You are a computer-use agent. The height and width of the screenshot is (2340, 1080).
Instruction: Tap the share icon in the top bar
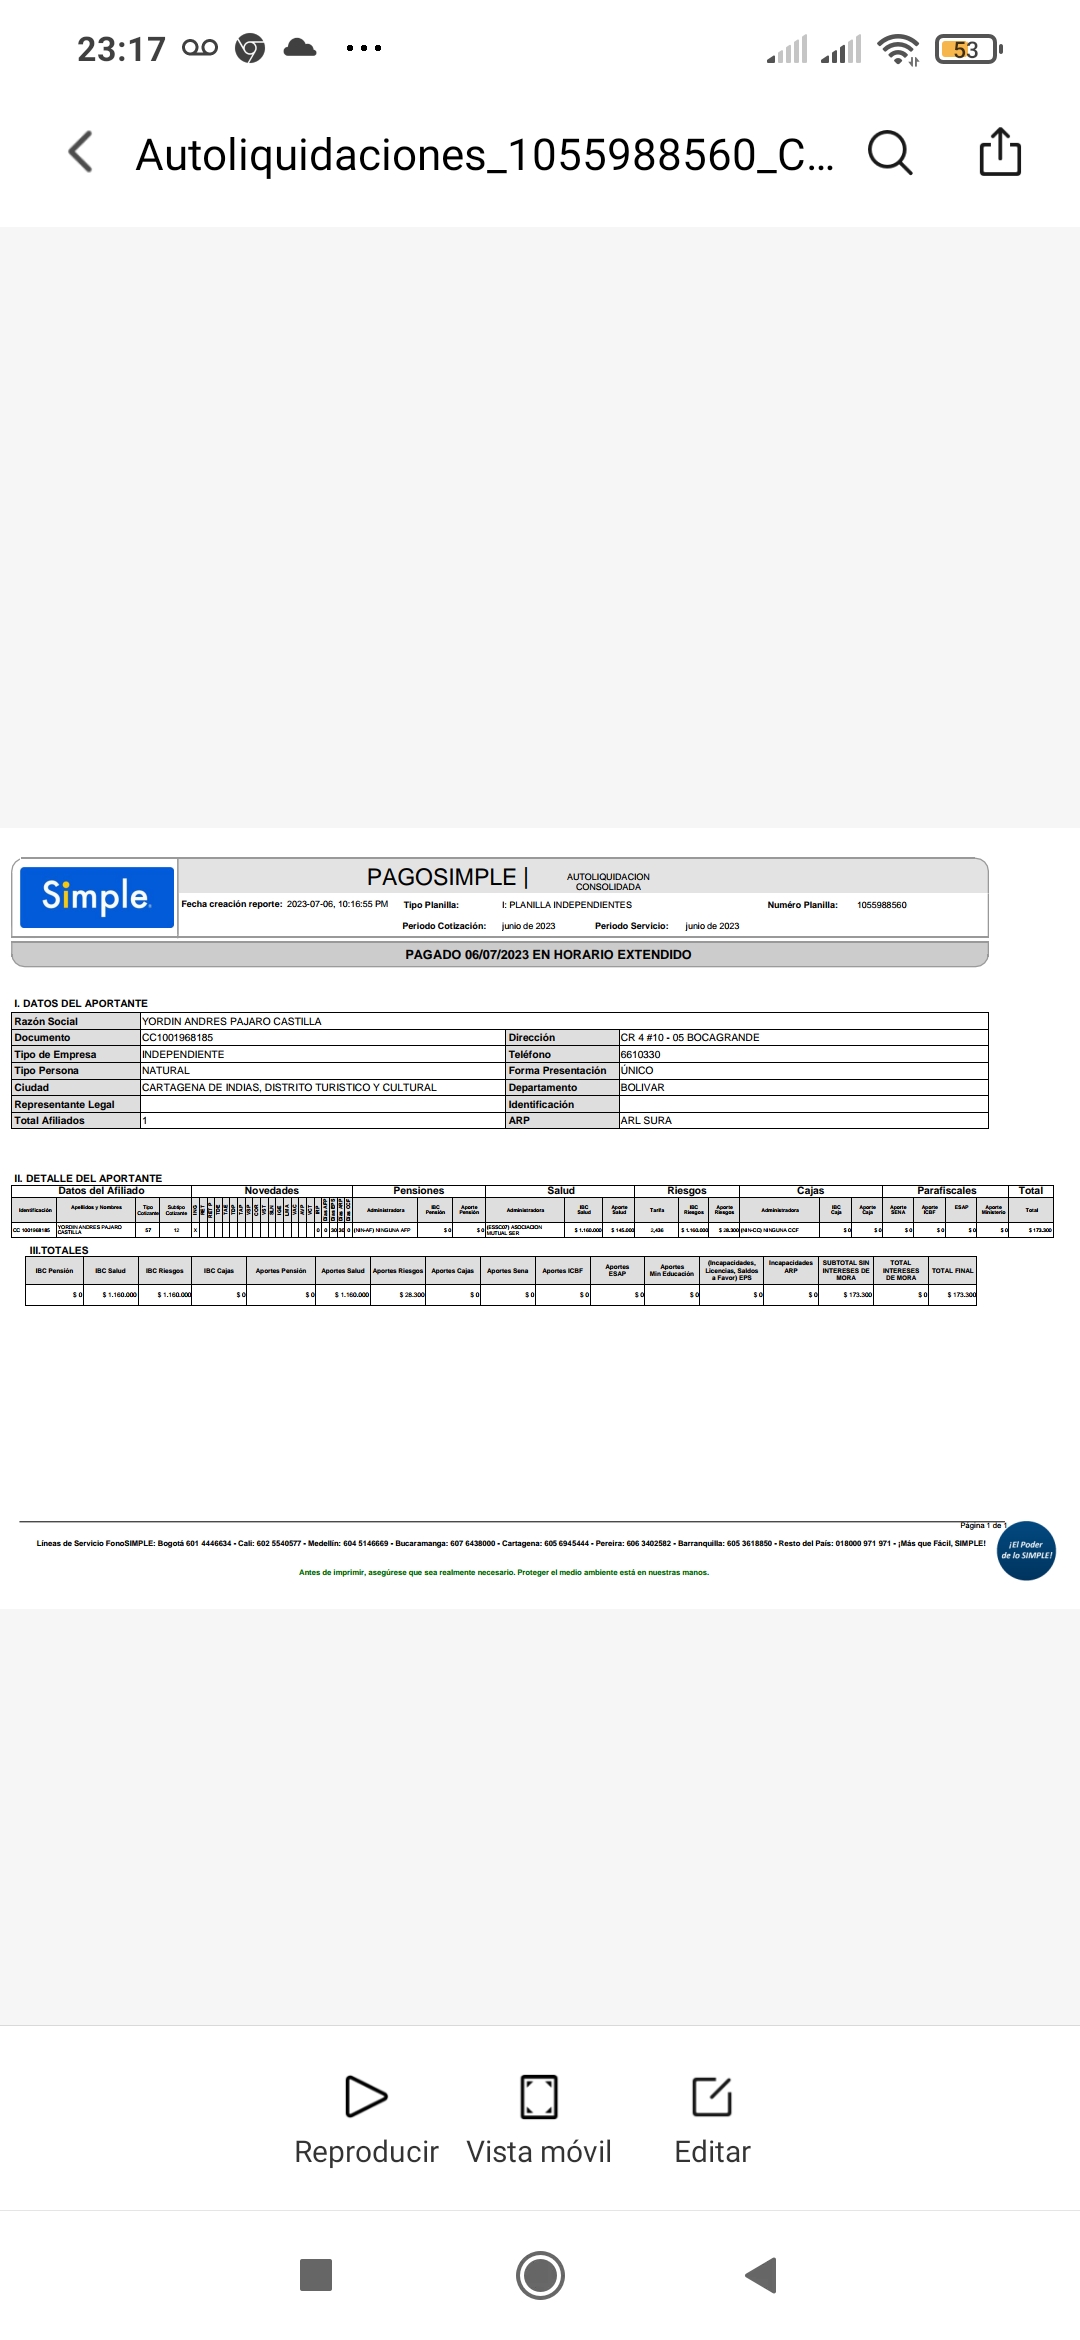tap(999, 153)
